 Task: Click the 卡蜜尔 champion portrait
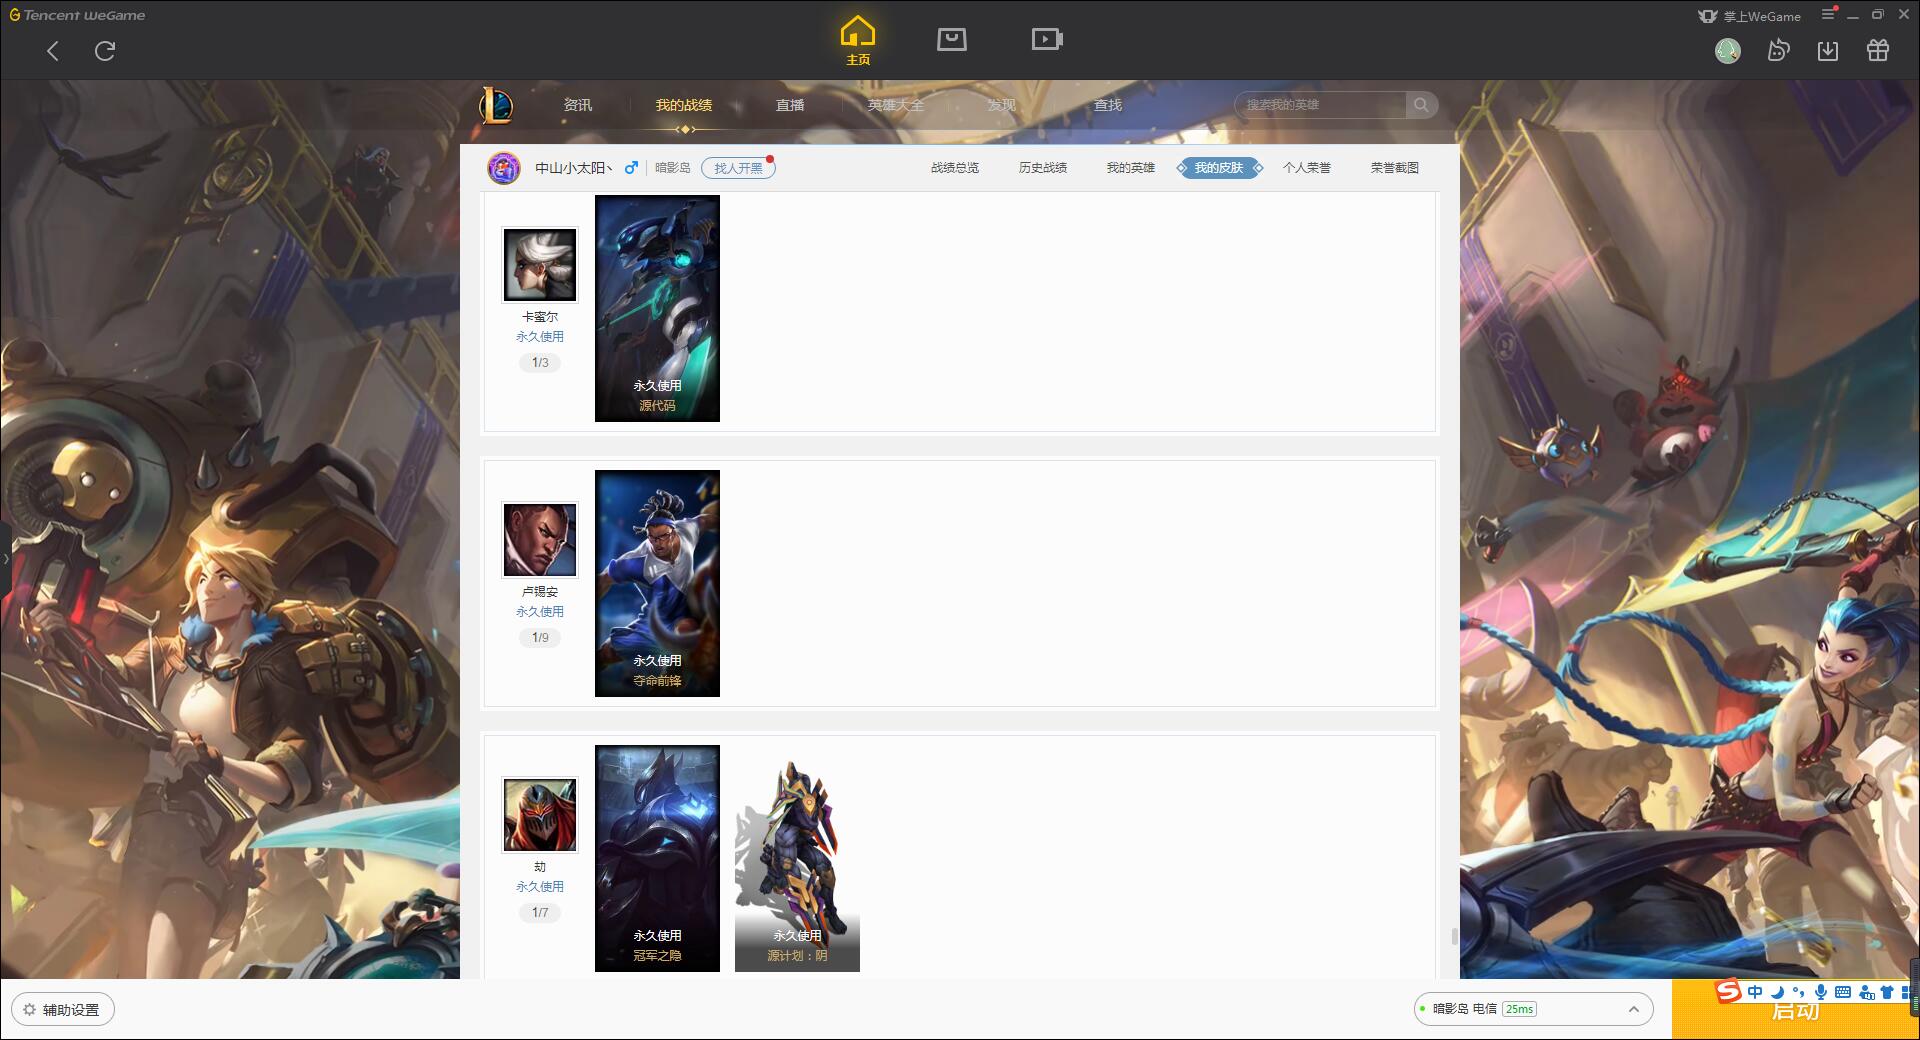click(x=540, y=265)
